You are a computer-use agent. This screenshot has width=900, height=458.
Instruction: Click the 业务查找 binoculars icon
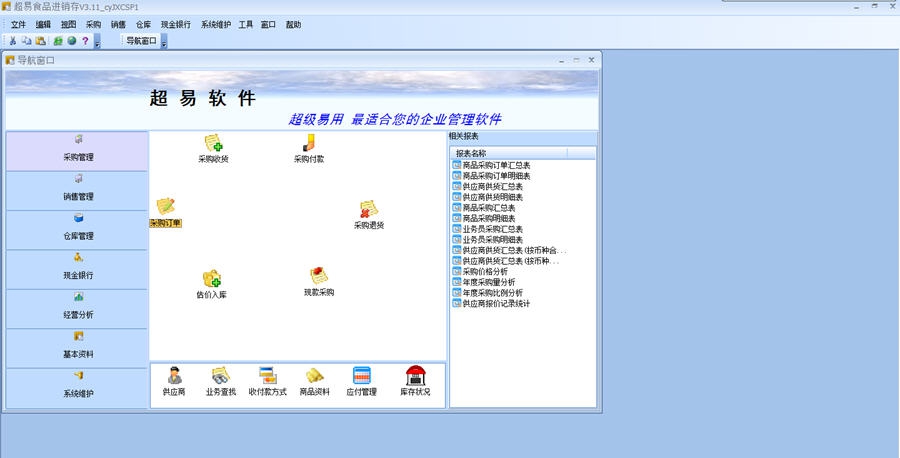coord(221,377)
